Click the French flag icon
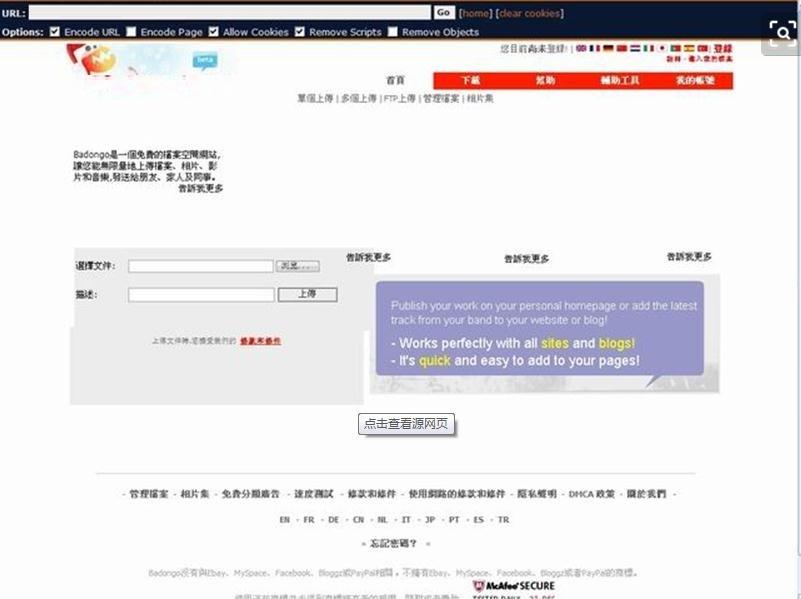 tap(595, 48)
